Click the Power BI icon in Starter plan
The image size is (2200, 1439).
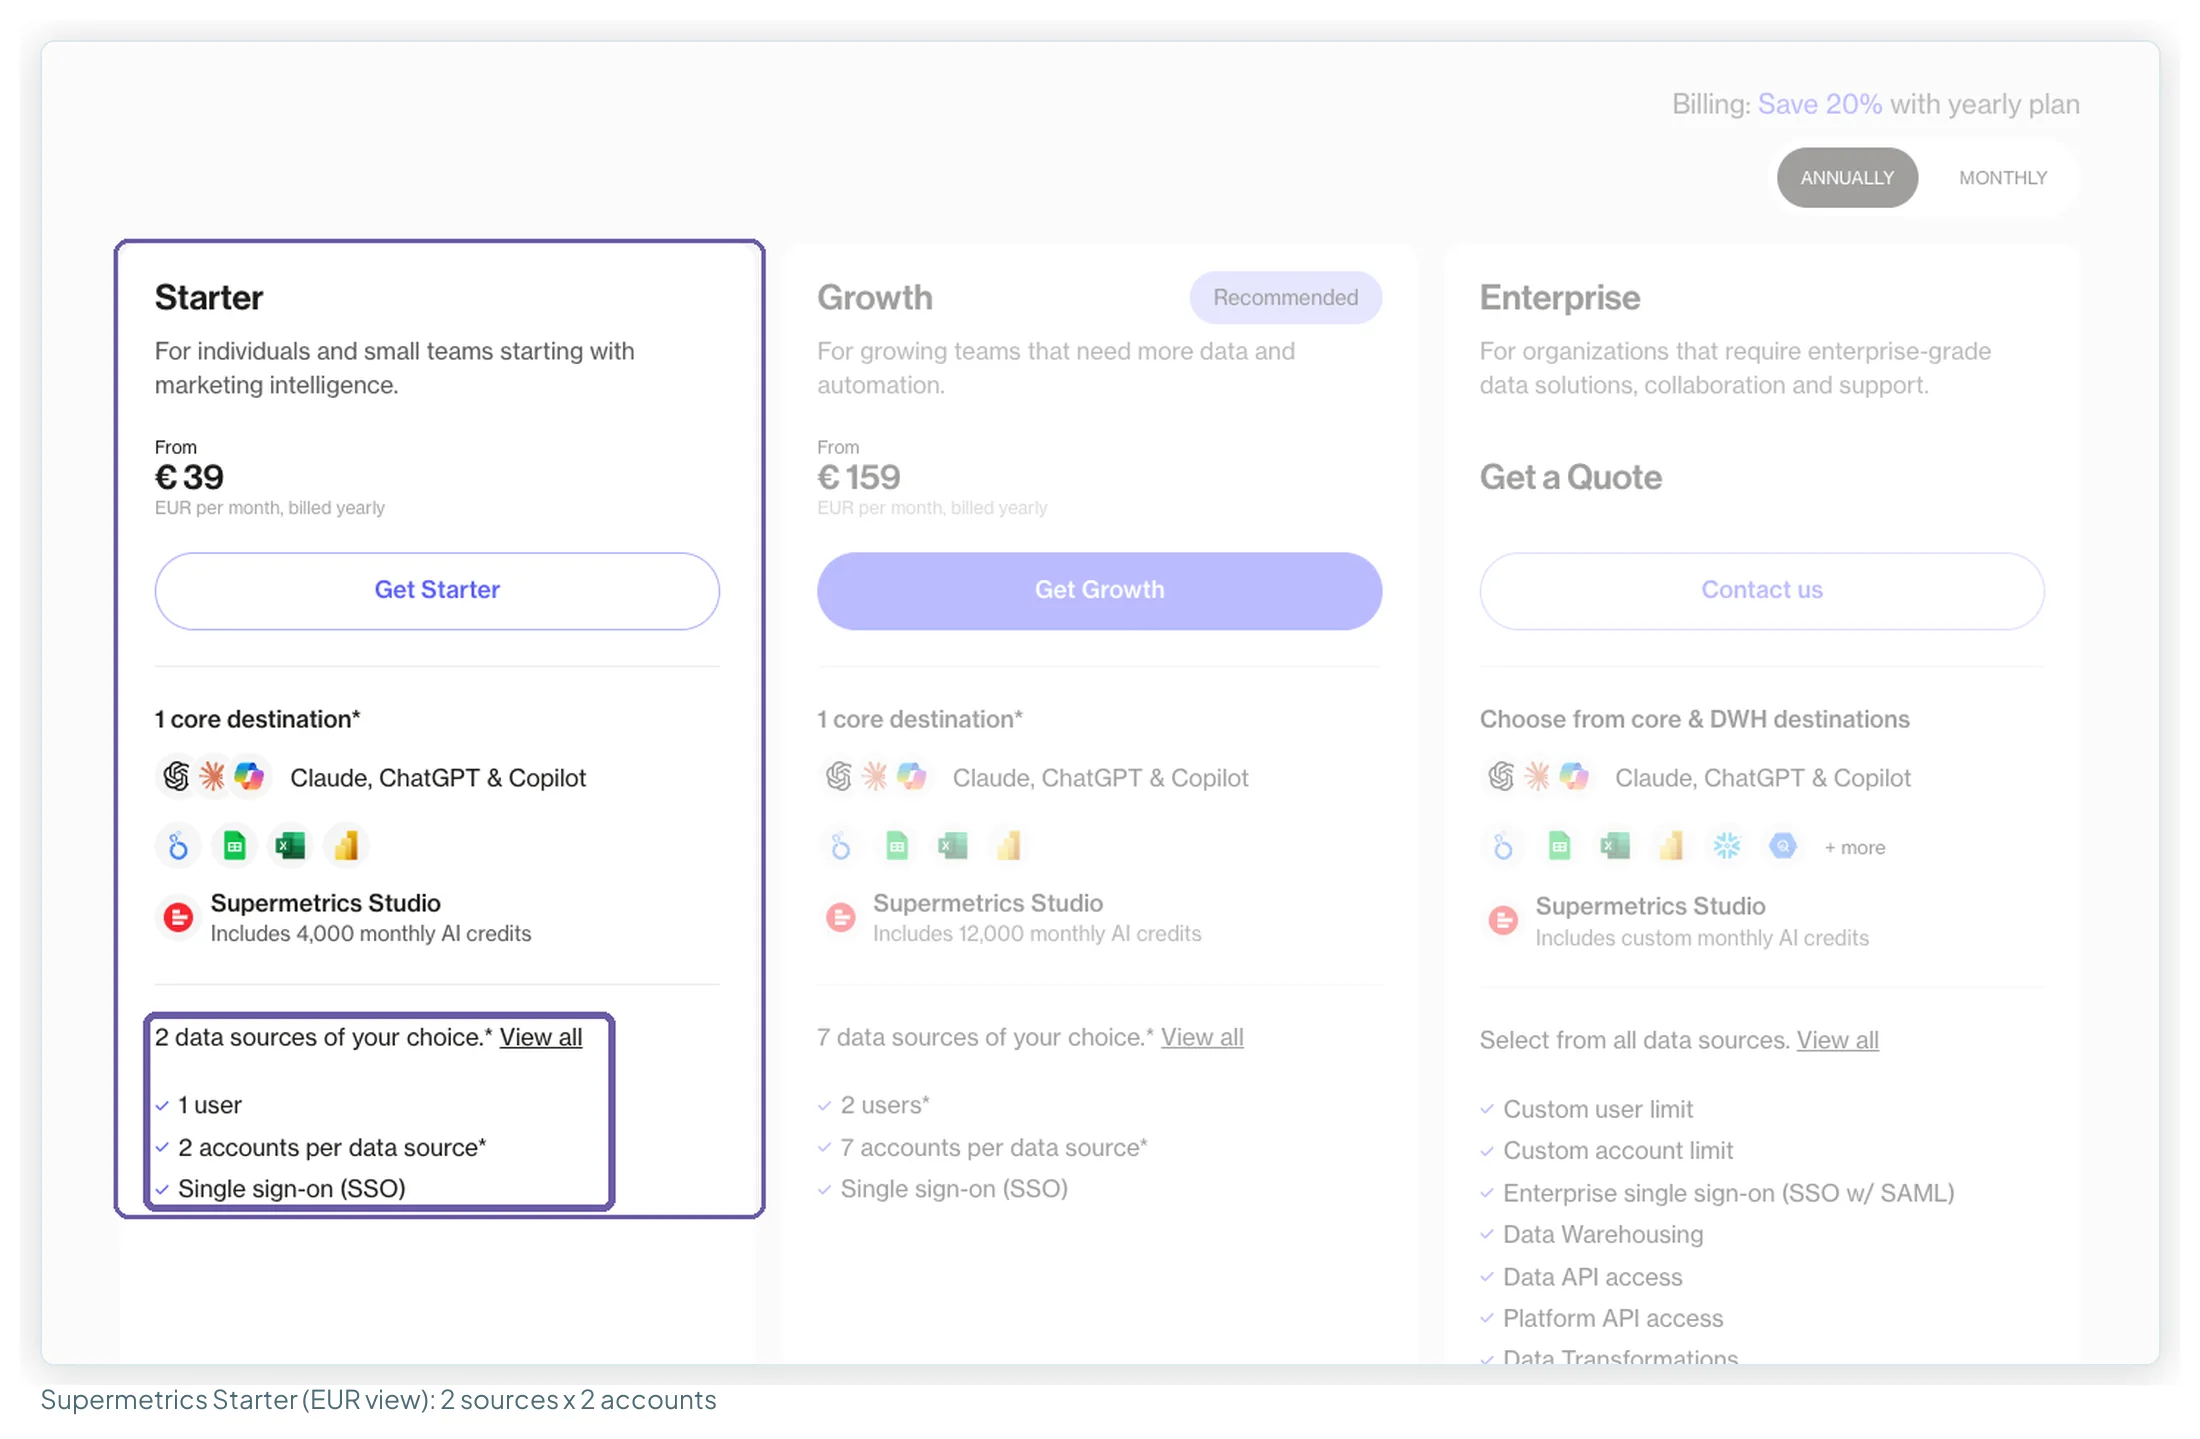pyautogui.click(x=346, y=847)
